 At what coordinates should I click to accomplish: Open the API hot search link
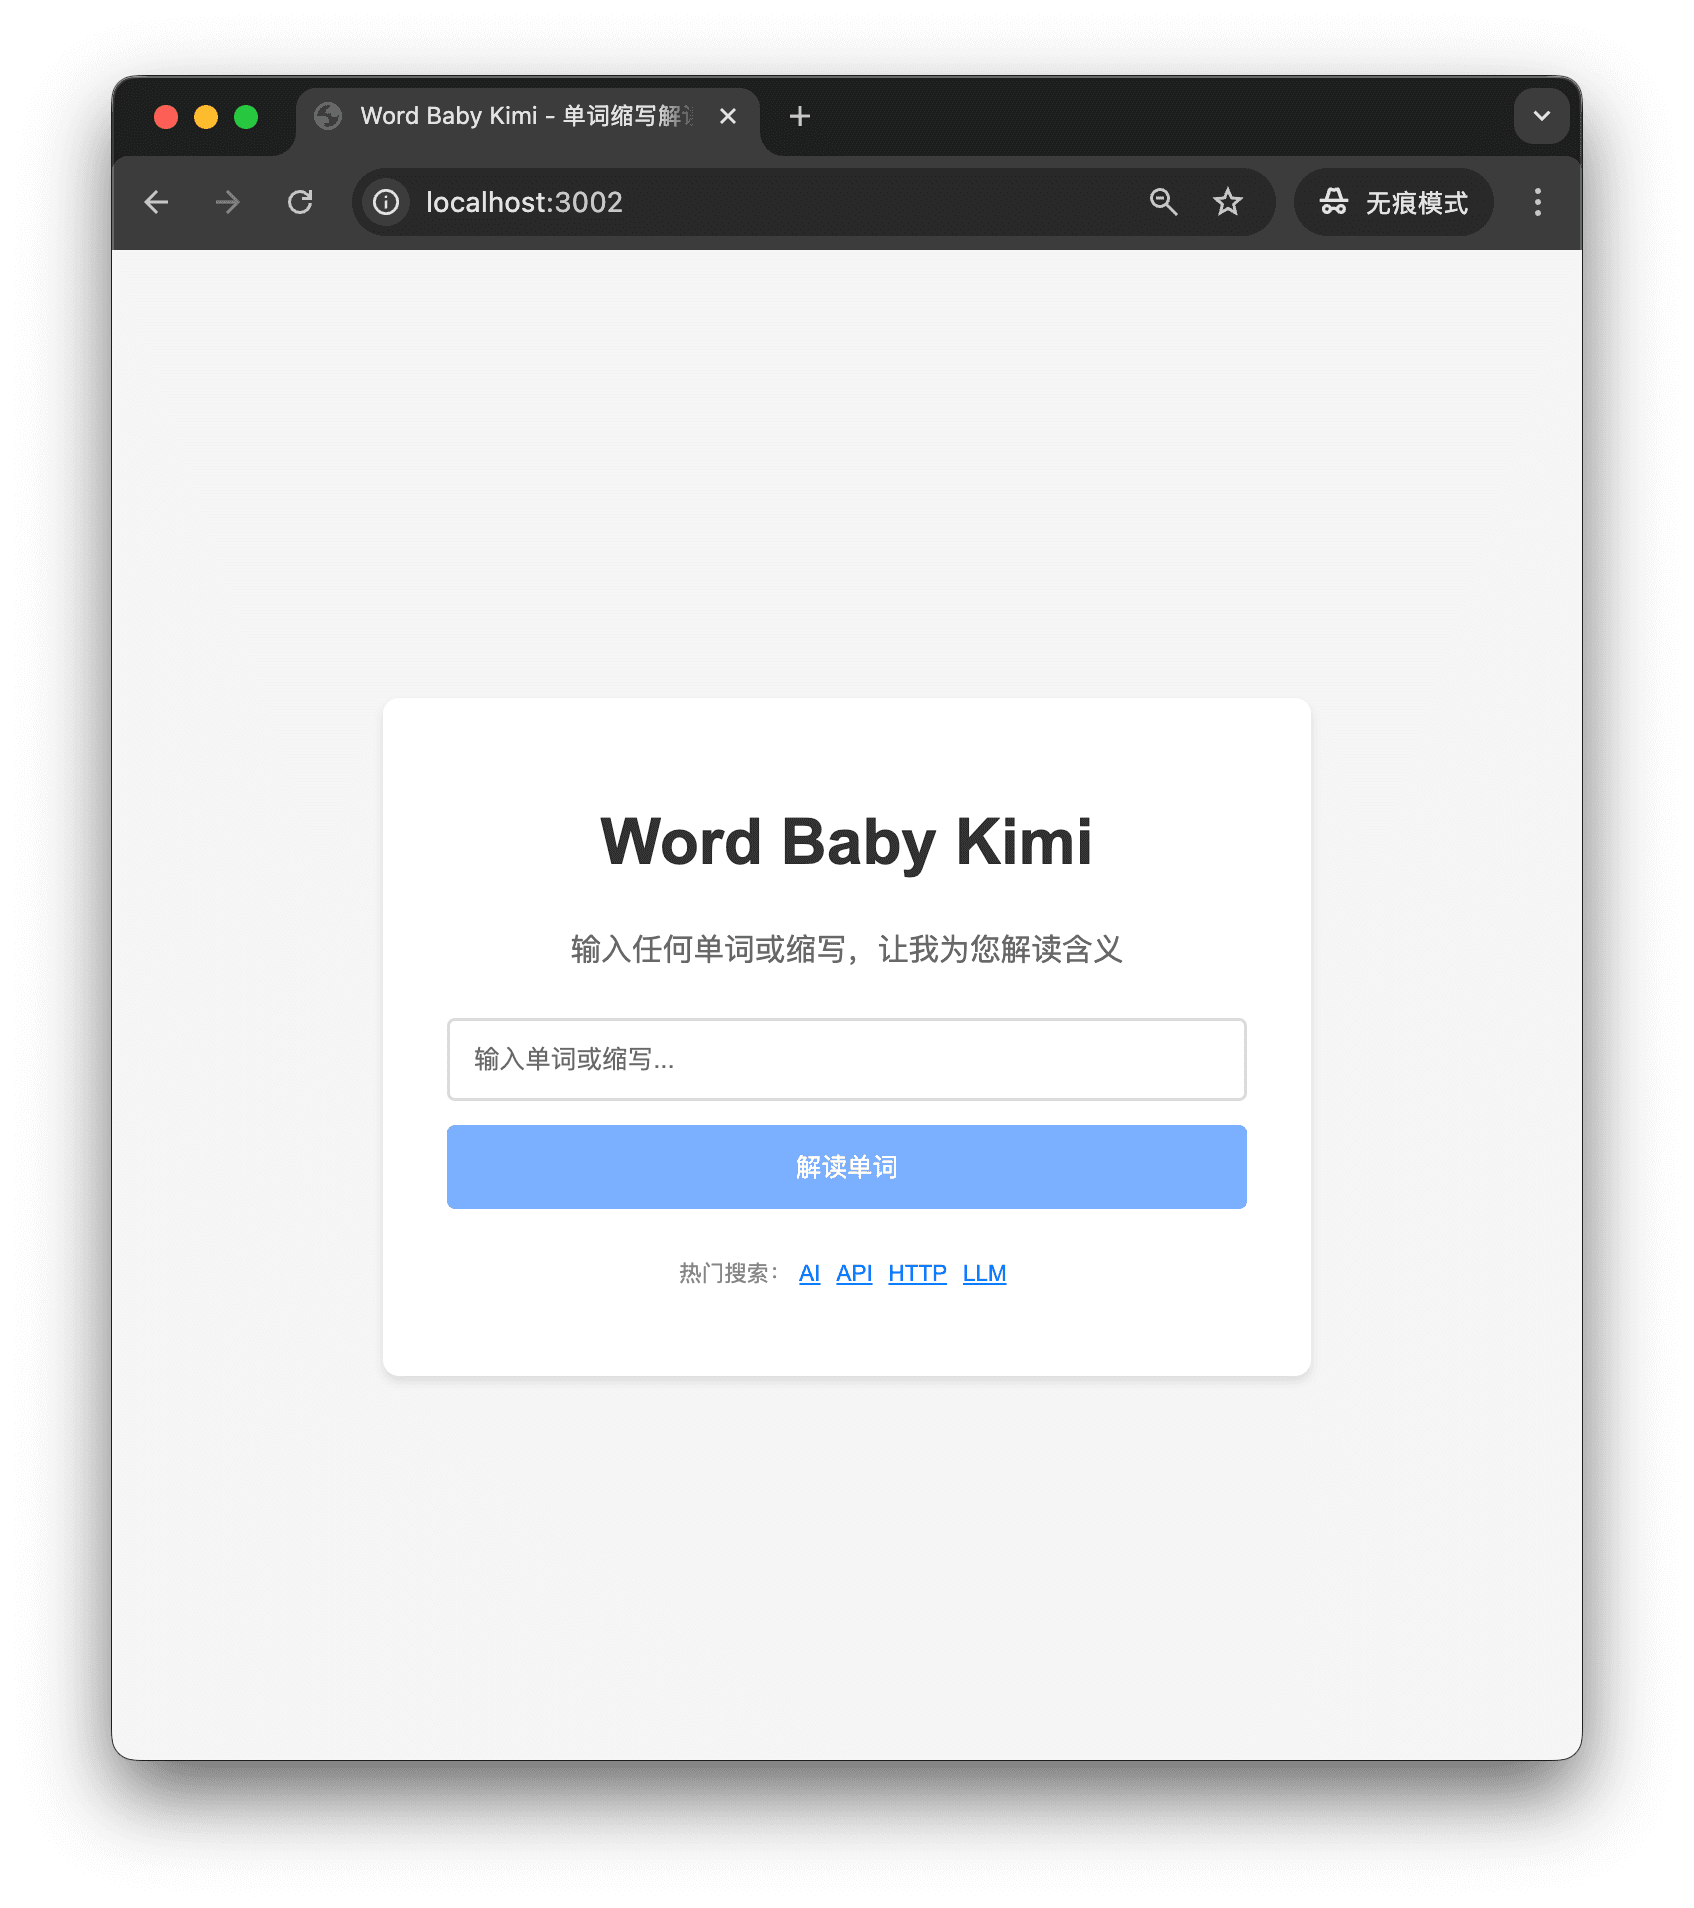tap(854, 1273)
